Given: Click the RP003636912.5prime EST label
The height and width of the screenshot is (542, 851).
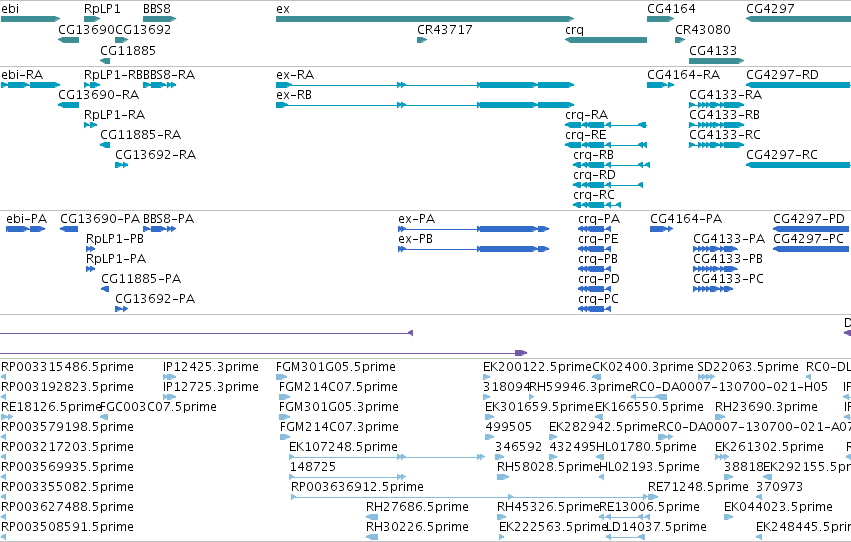Looking at the screenshot, I should click(x=357, y=486).
